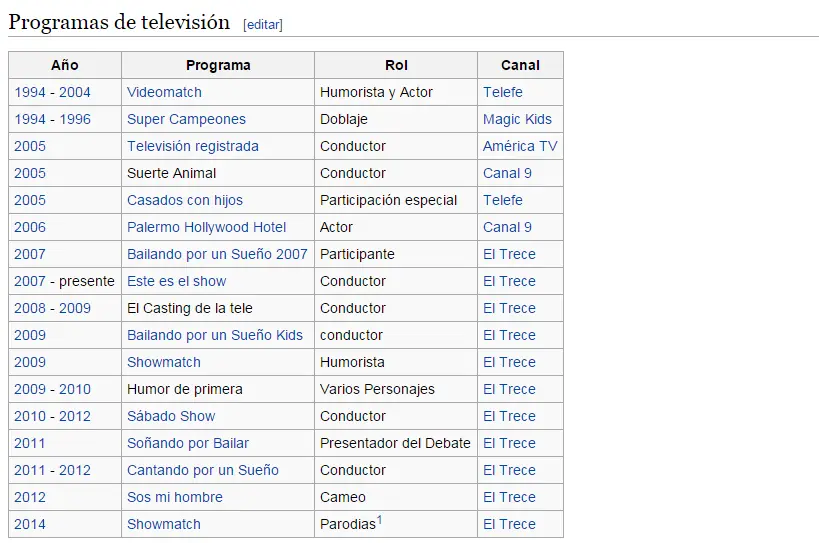
Task: Open the Este es el show link
Action: coord(177,281)
